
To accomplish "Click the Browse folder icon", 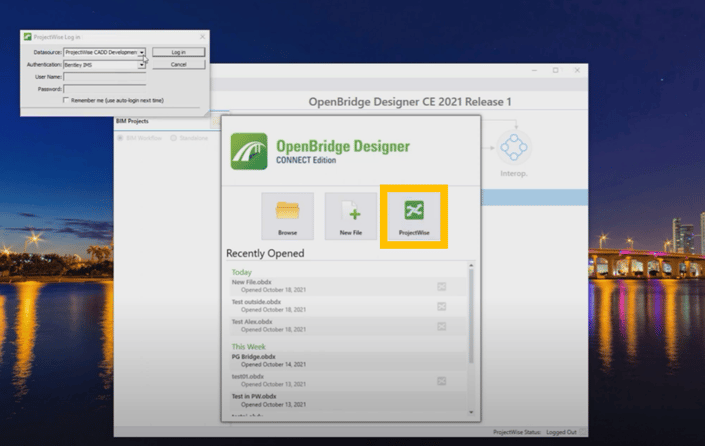I will click(287, 210).
